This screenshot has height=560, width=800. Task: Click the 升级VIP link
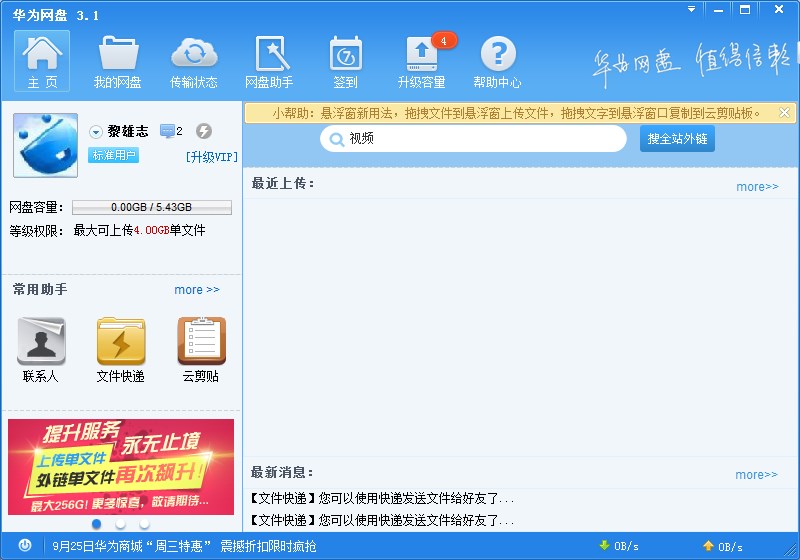[211, 157]
